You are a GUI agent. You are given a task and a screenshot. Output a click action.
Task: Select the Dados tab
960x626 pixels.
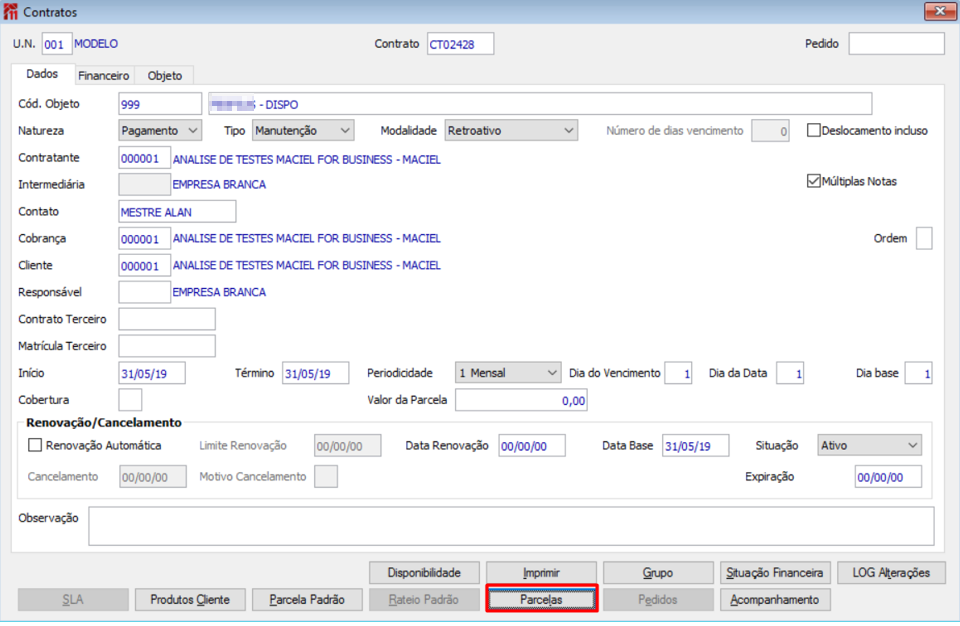(x=42, y=74)
